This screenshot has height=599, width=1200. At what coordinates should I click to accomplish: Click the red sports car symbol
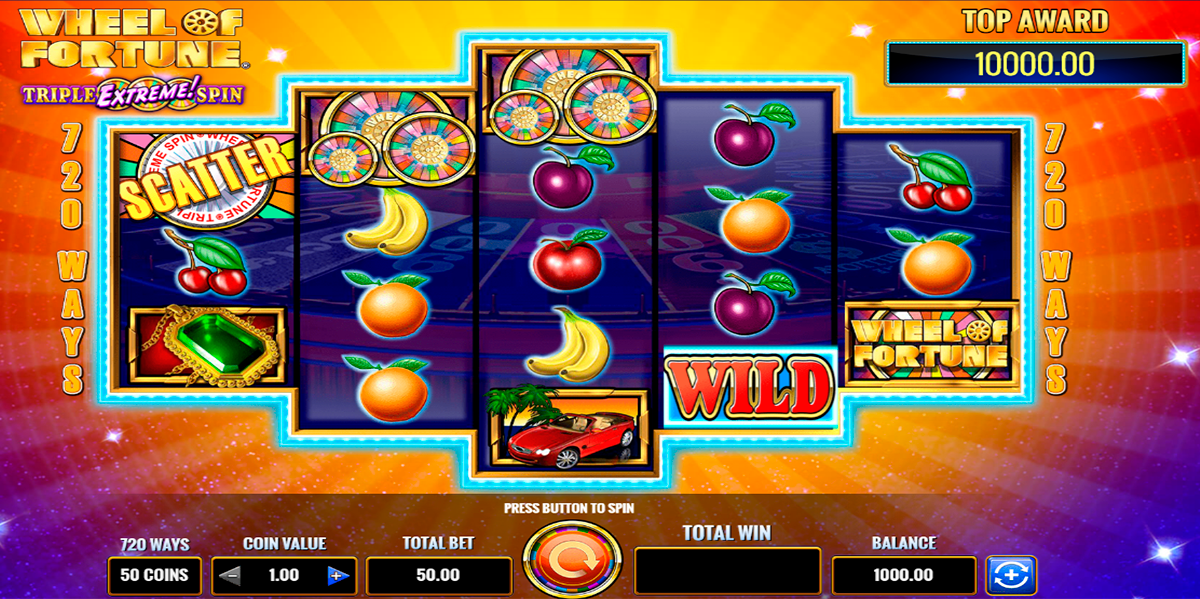click(568, 427)
